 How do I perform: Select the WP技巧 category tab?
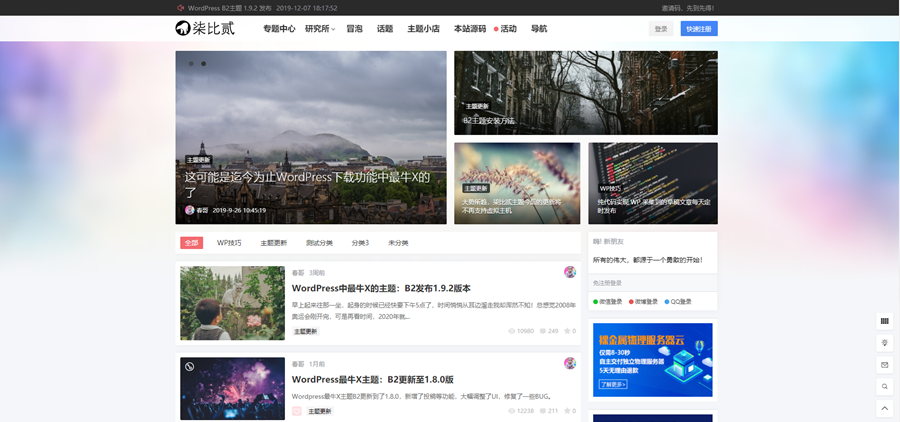pos(229,243)
